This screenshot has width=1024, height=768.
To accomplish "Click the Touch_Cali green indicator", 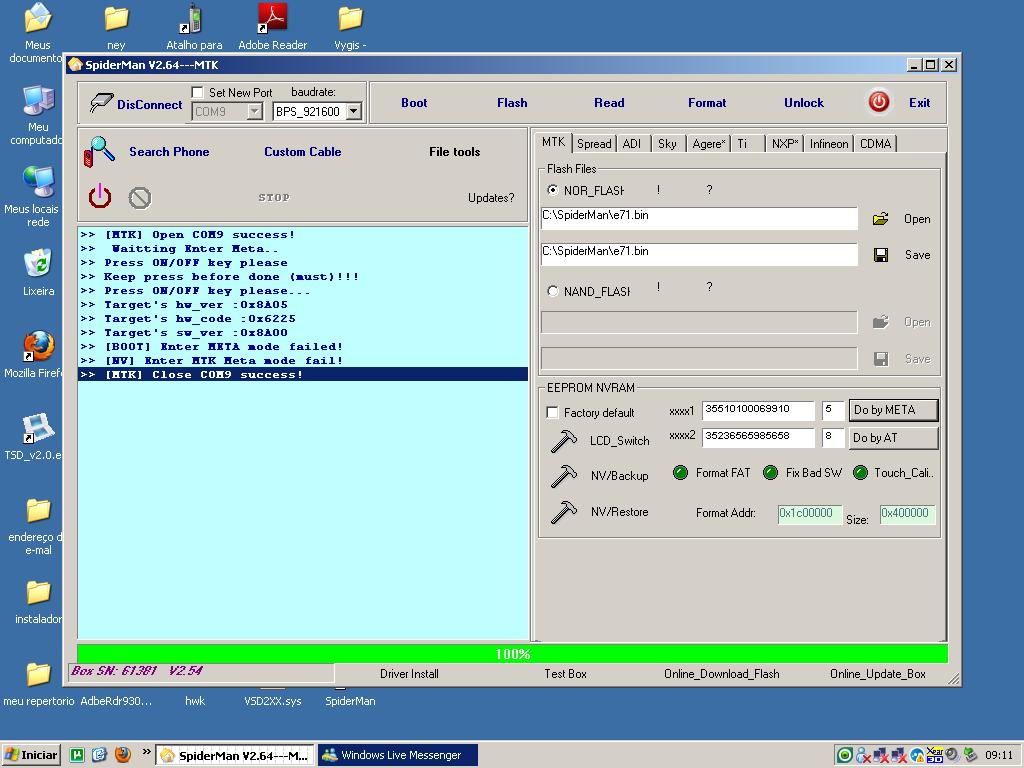I will click(861, 473).
